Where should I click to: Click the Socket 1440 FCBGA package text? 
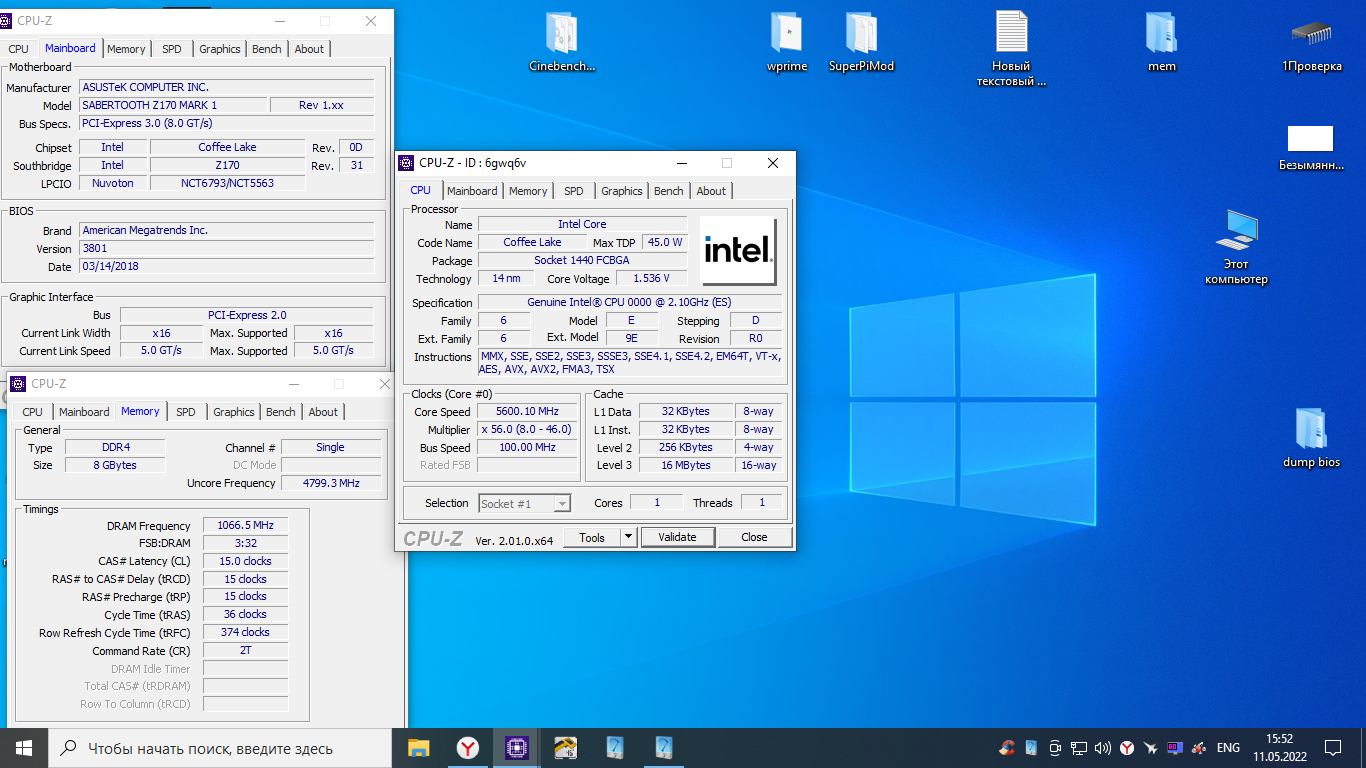(x=582, y=260)
